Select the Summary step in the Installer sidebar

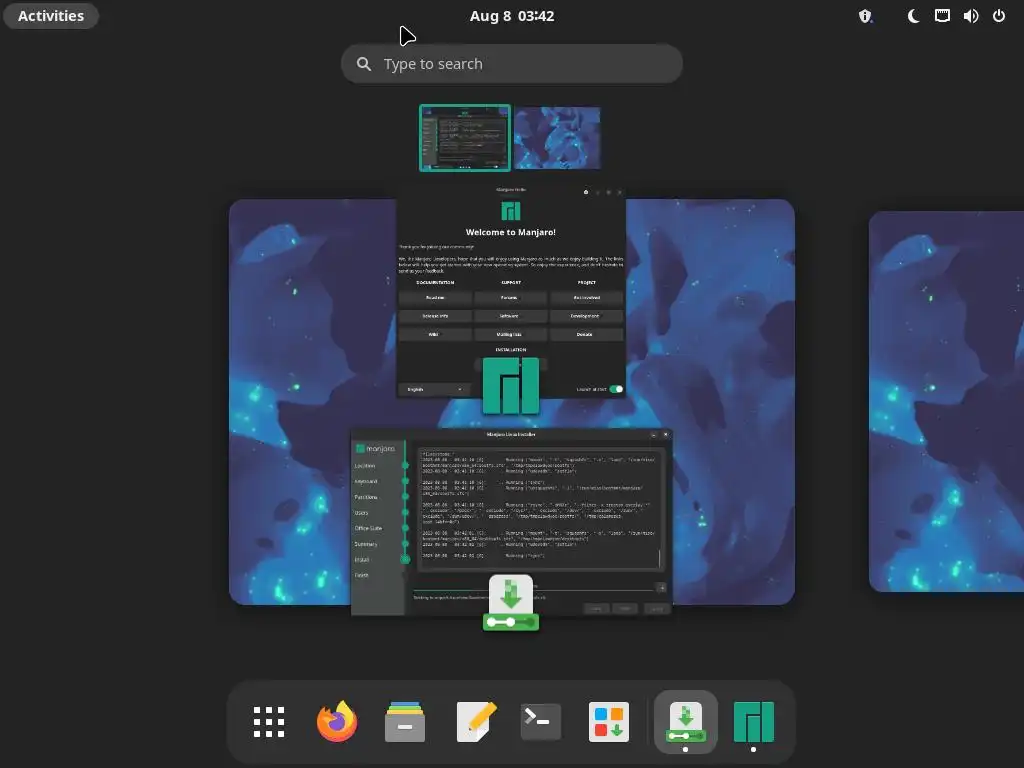[x=366, y=544]
